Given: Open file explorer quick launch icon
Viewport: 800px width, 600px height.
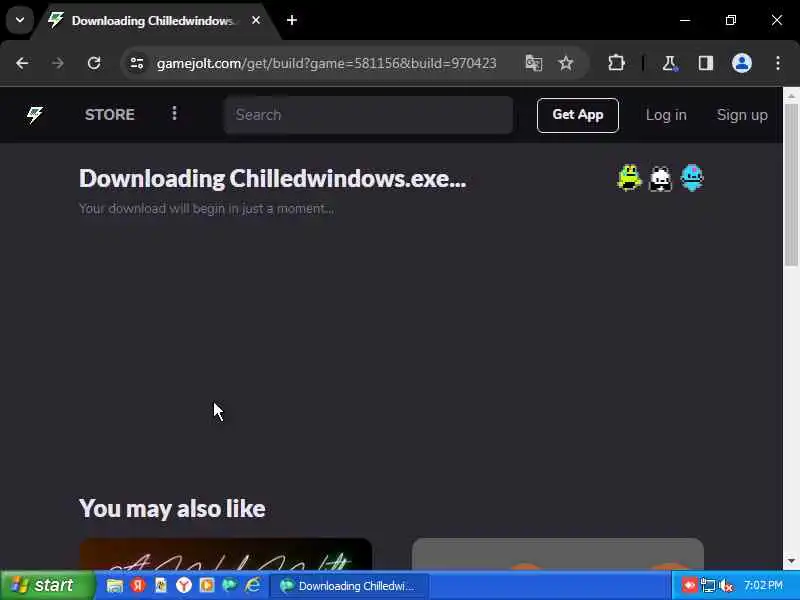Looking at the screenshot, I should coord(115,585).
